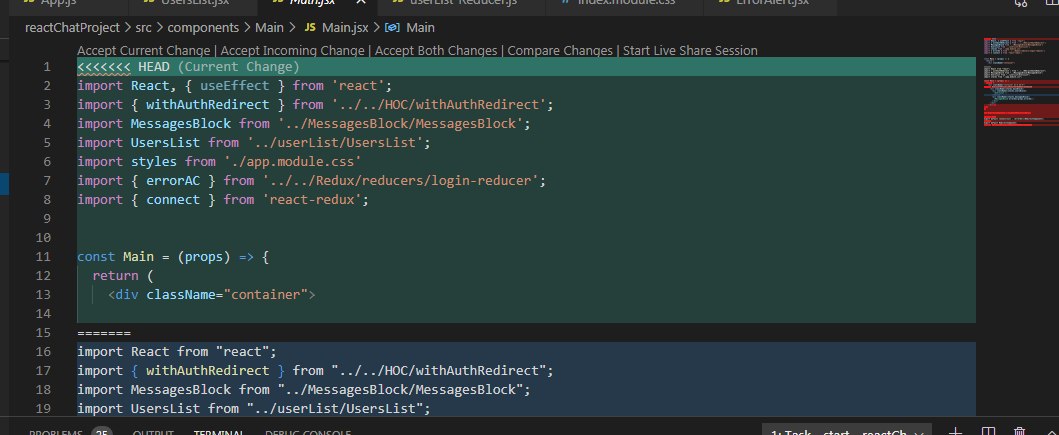Close the Main.jsx editor tab
This screenshot has height=435, width=1059.
click(358, 4)
